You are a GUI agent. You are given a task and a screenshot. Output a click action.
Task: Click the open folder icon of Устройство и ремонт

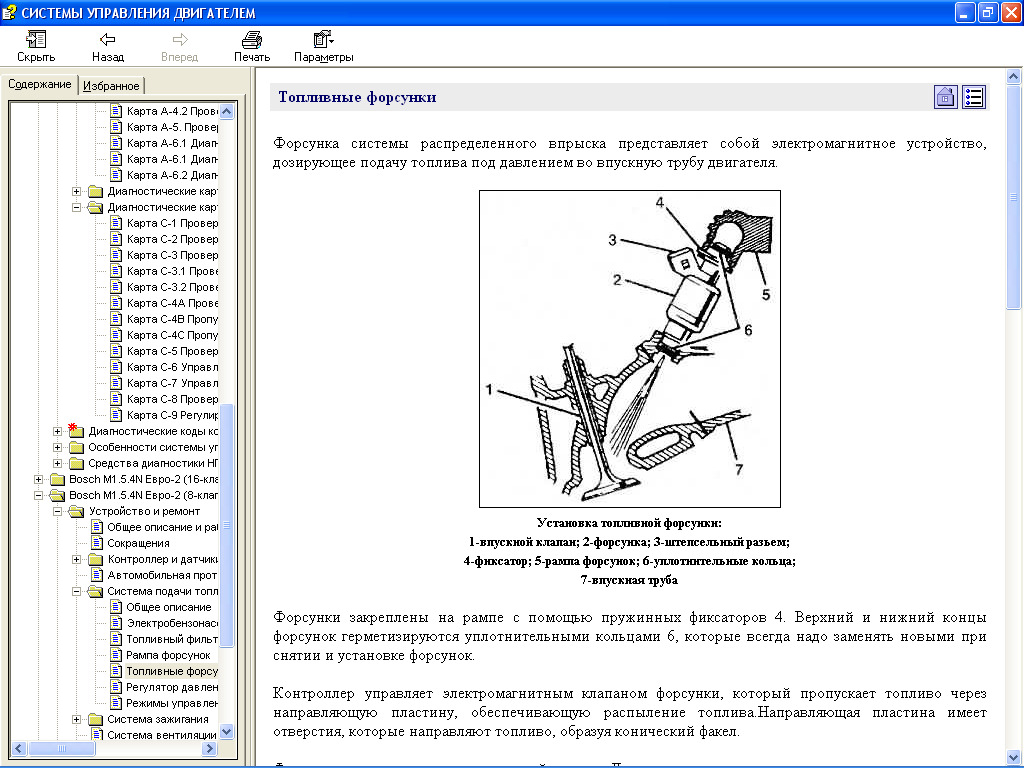[76, 511]
